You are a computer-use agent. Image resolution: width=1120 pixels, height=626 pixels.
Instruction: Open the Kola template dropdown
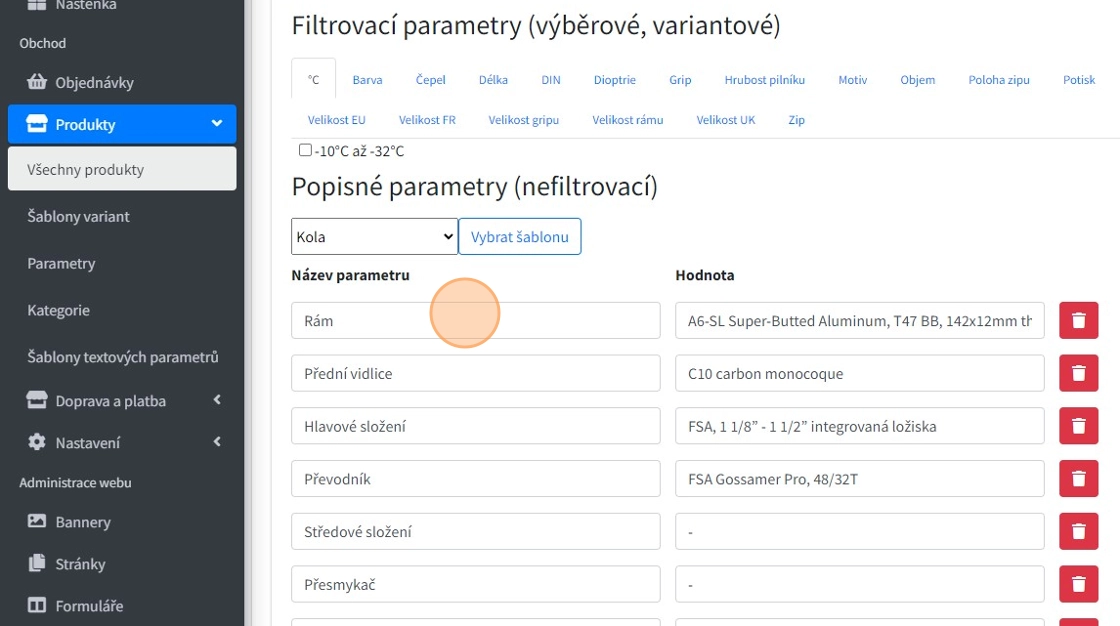point(374,237)
